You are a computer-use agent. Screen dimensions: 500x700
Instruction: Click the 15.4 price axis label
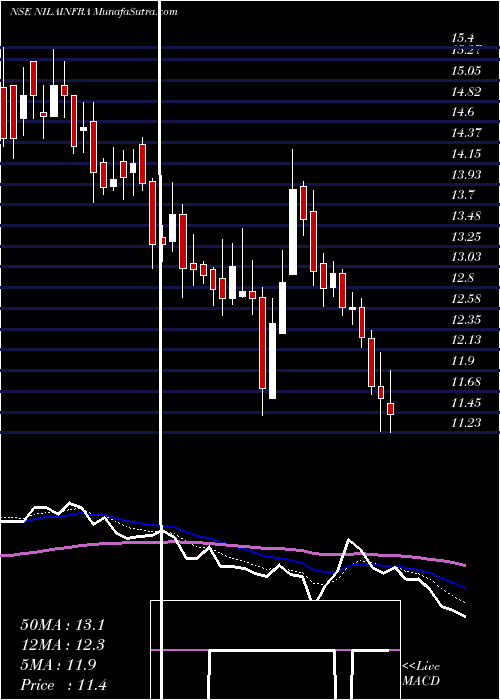(464, 39)
